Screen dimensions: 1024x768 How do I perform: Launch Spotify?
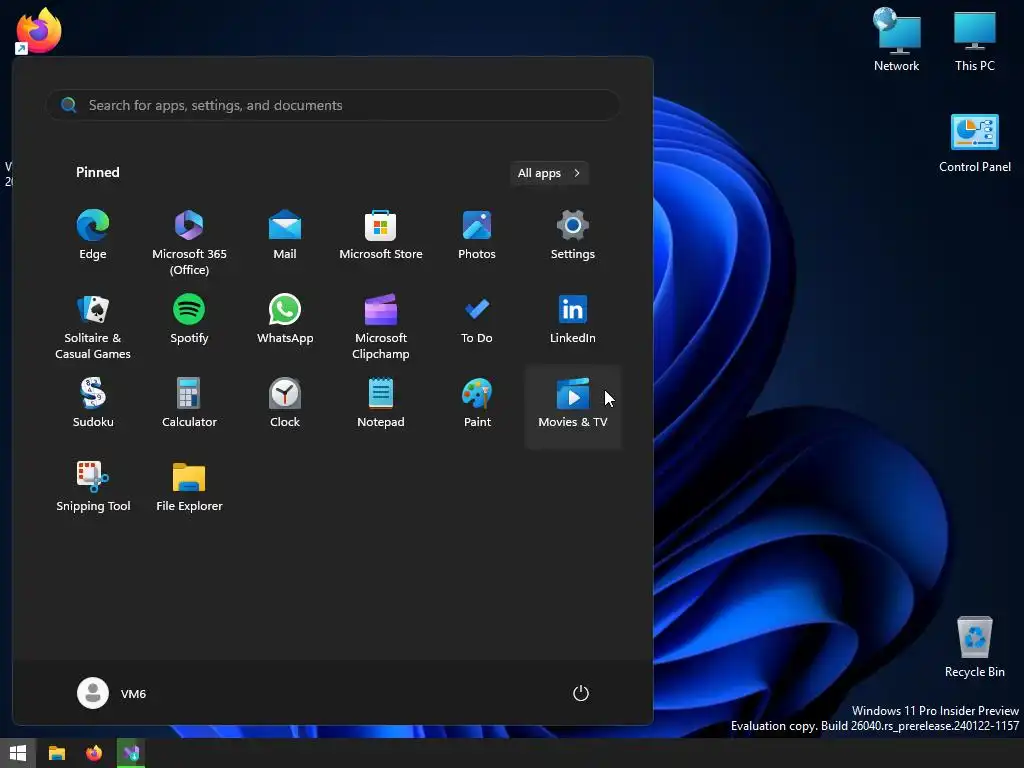(x=189, y=319)
